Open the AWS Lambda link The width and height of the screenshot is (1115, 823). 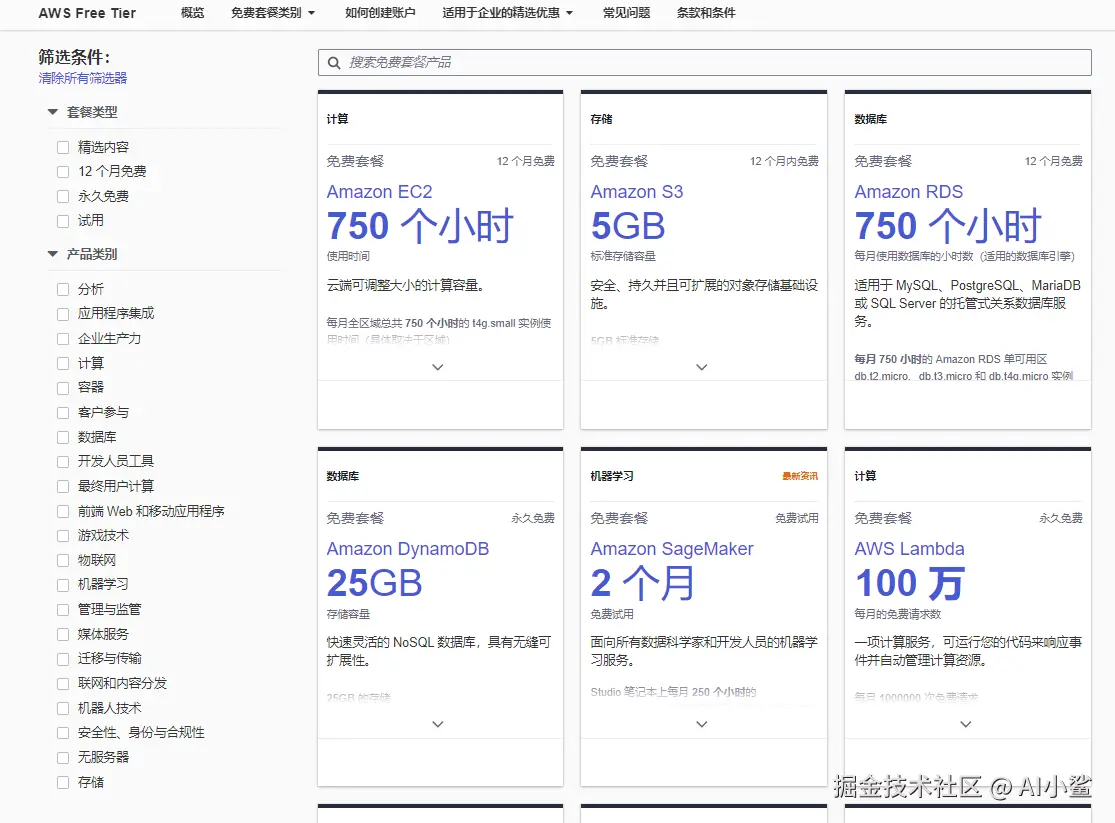pyautogui.click(x=909, y=549)
